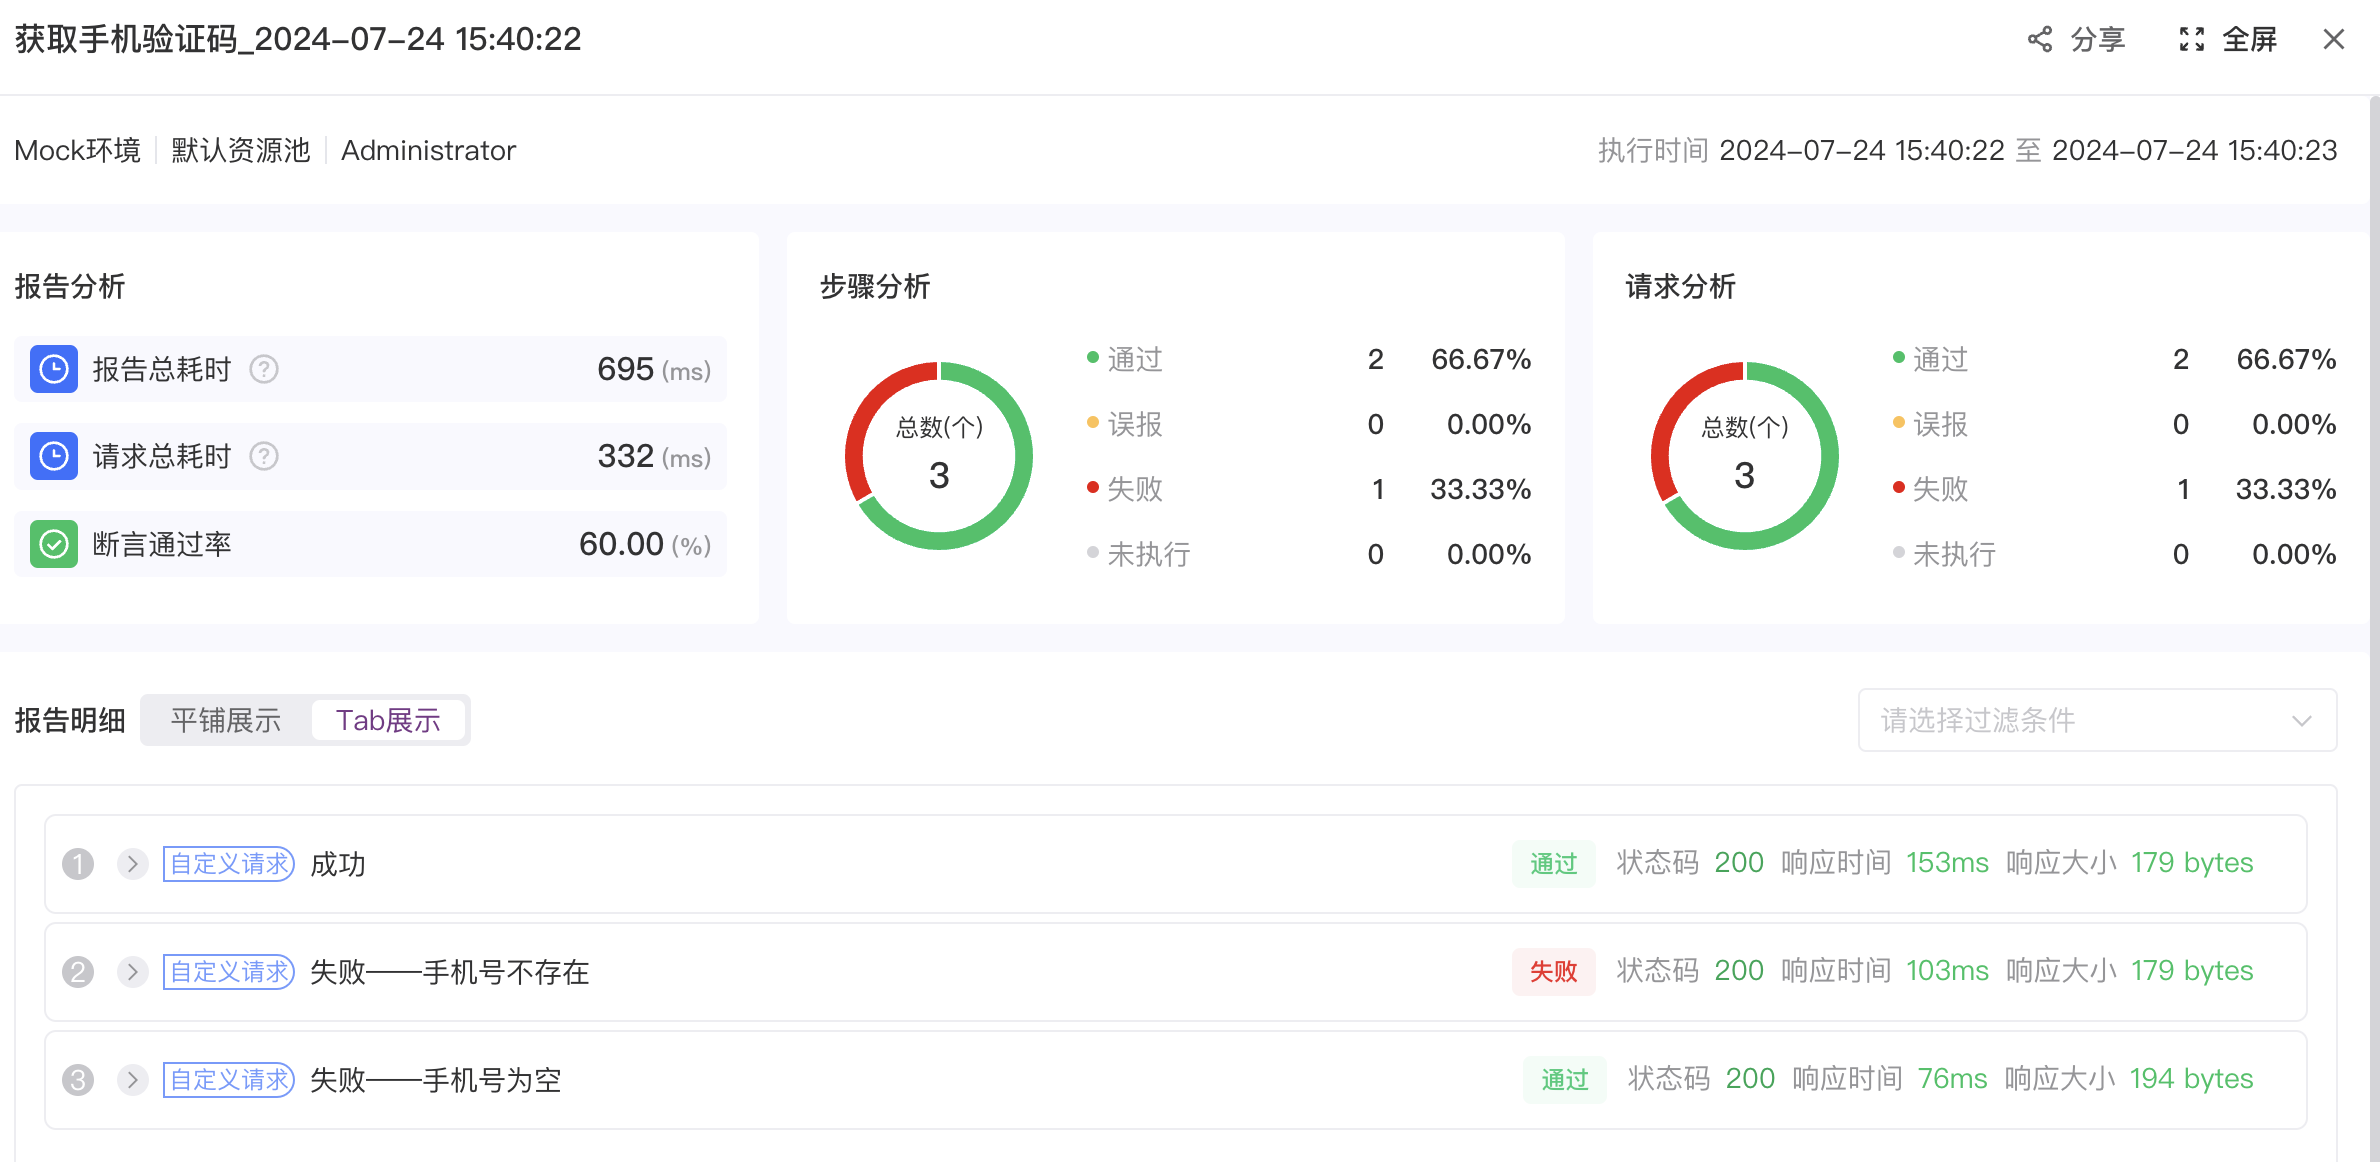Click the share icon
Viewport: 2380px width, 1162px height.
pyautogui.click(x=2039, y=39)
